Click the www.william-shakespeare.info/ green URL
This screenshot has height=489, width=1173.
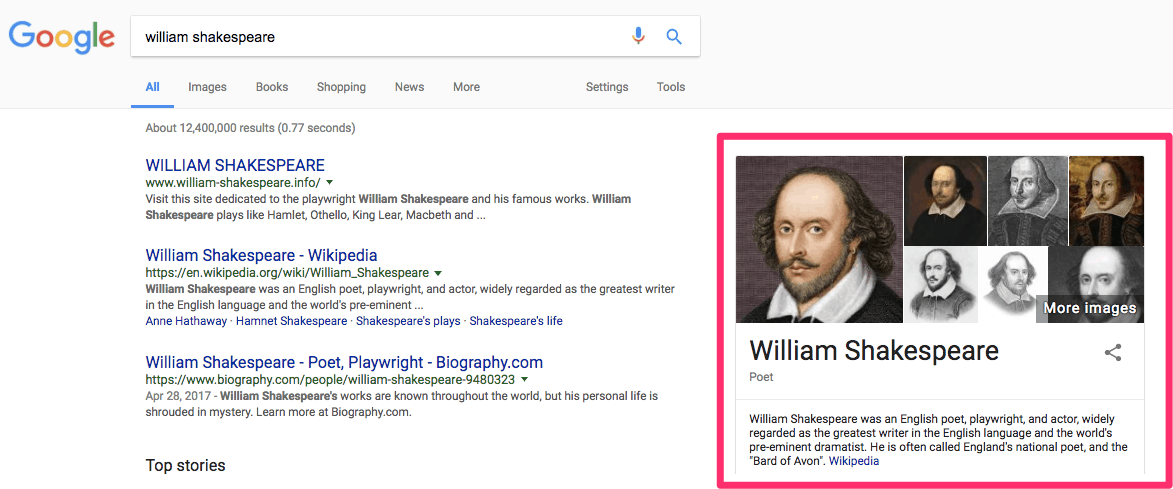pyautogui.click(x=233, y=182)
